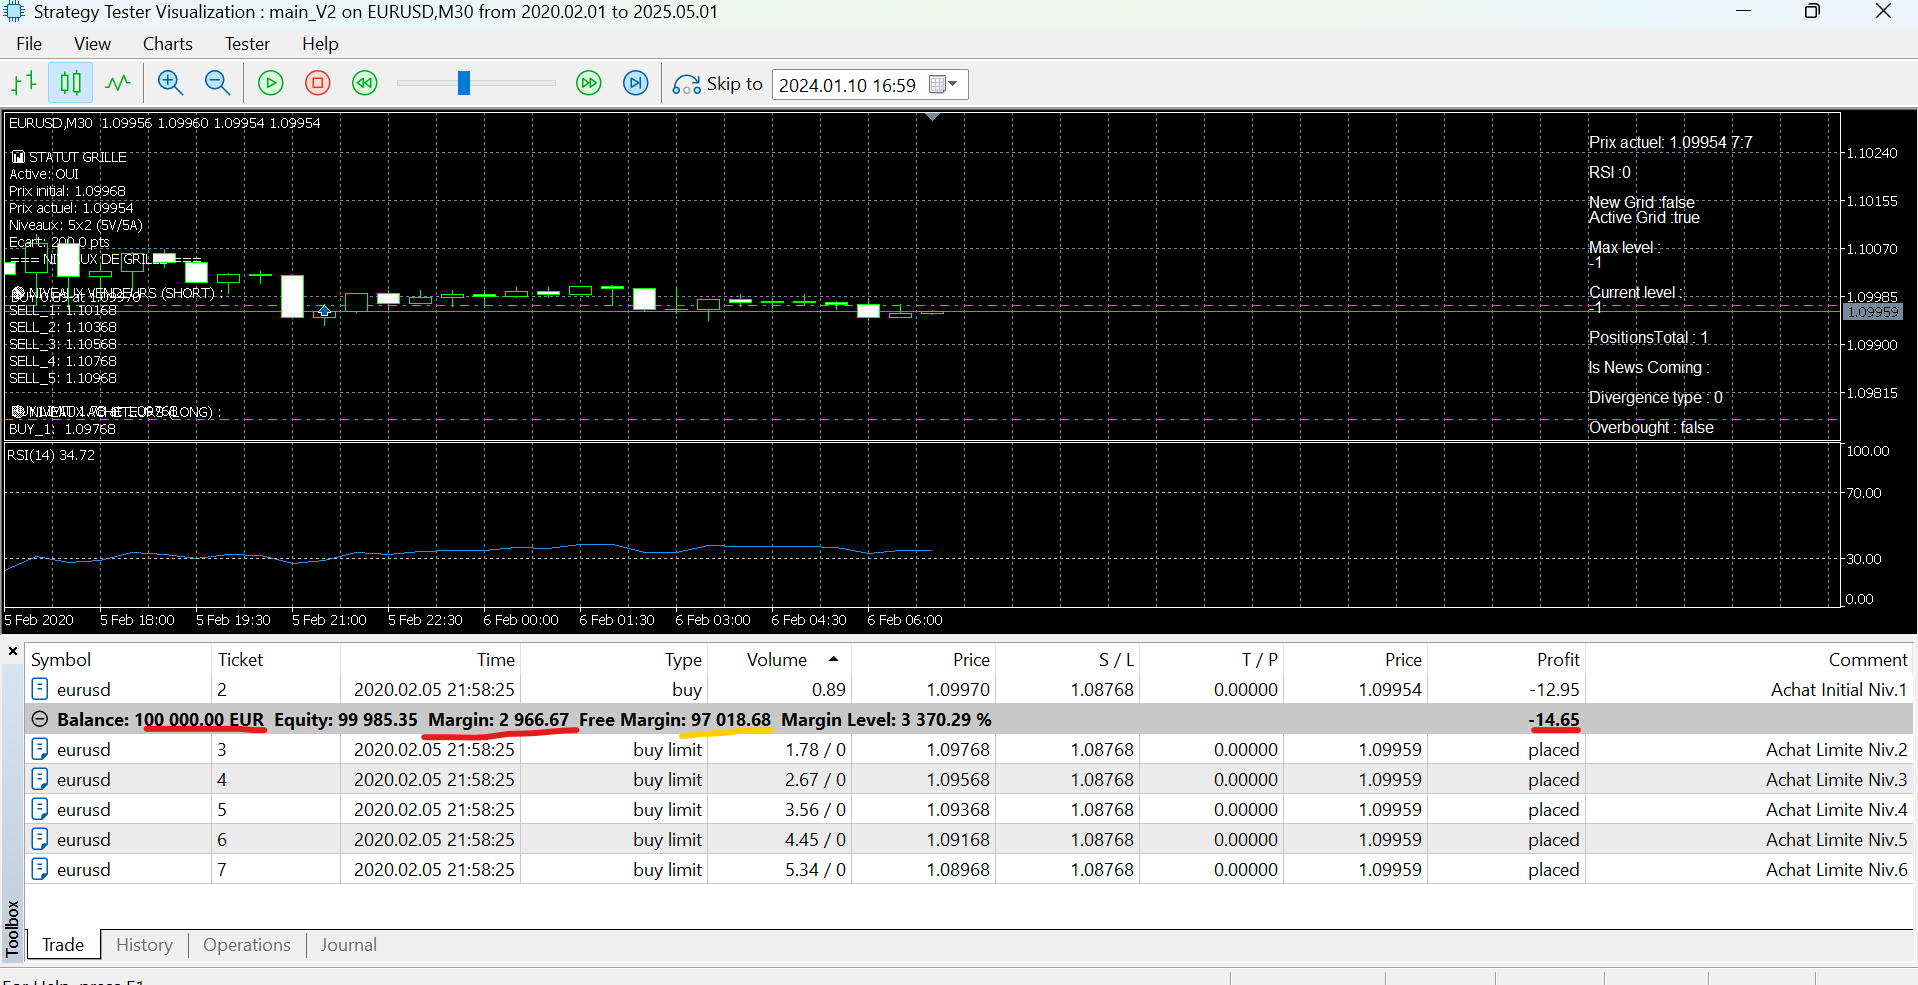The width and height of the screenshot is (1918, 985).
Task: Click the 1.09959 current price label on the price axis
Action: pos(1872,312)
